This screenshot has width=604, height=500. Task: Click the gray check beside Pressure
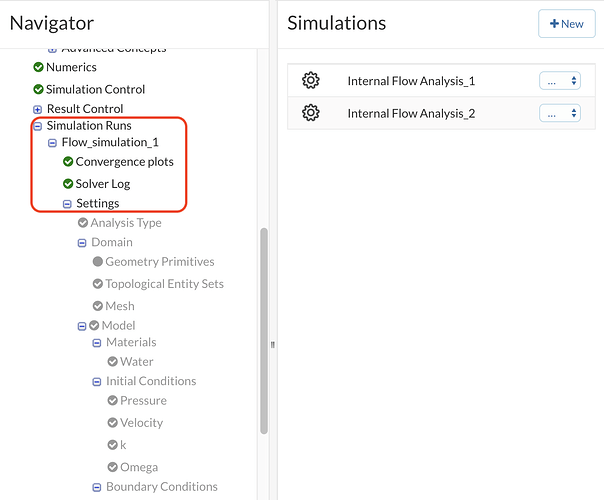click(112, 400)
